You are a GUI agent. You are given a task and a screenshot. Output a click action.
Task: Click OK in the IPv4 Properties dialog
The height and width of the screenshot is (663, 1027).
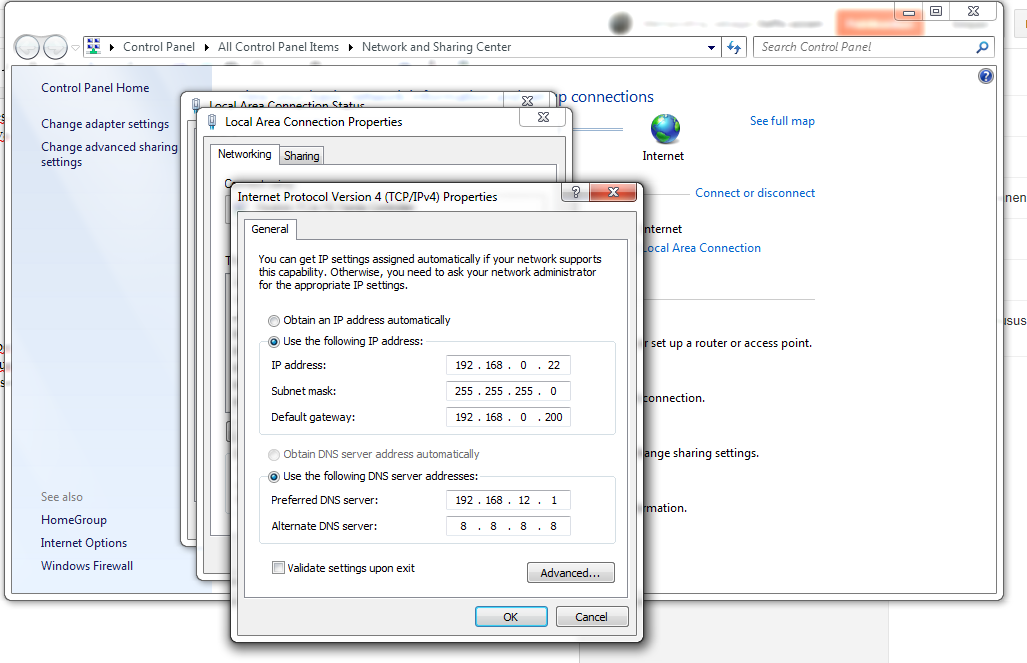511,616
